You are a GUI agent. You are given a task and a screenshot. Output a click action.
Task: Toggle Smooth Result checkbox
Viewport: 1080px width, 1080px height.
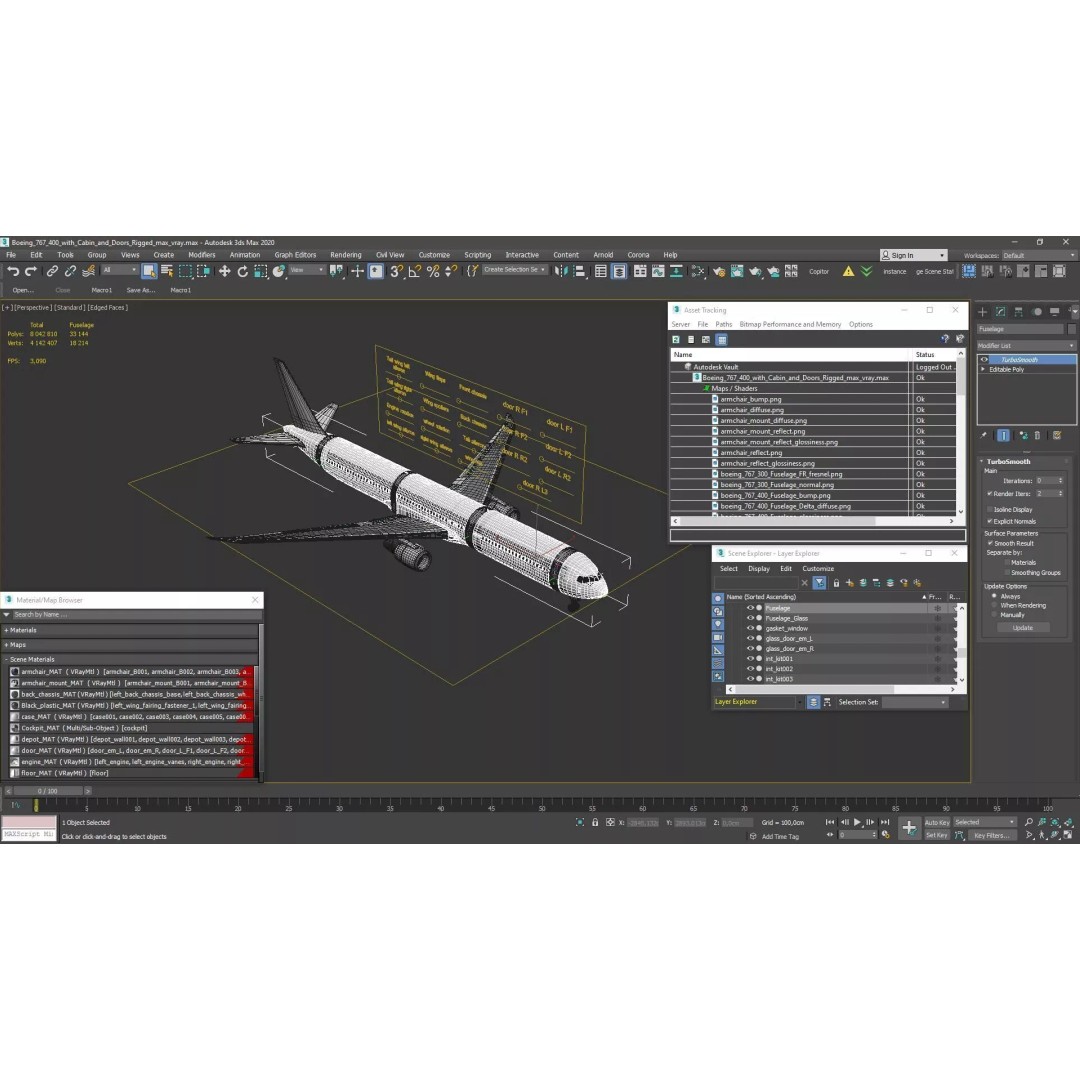pyautogui.click(x=990, y=543)
